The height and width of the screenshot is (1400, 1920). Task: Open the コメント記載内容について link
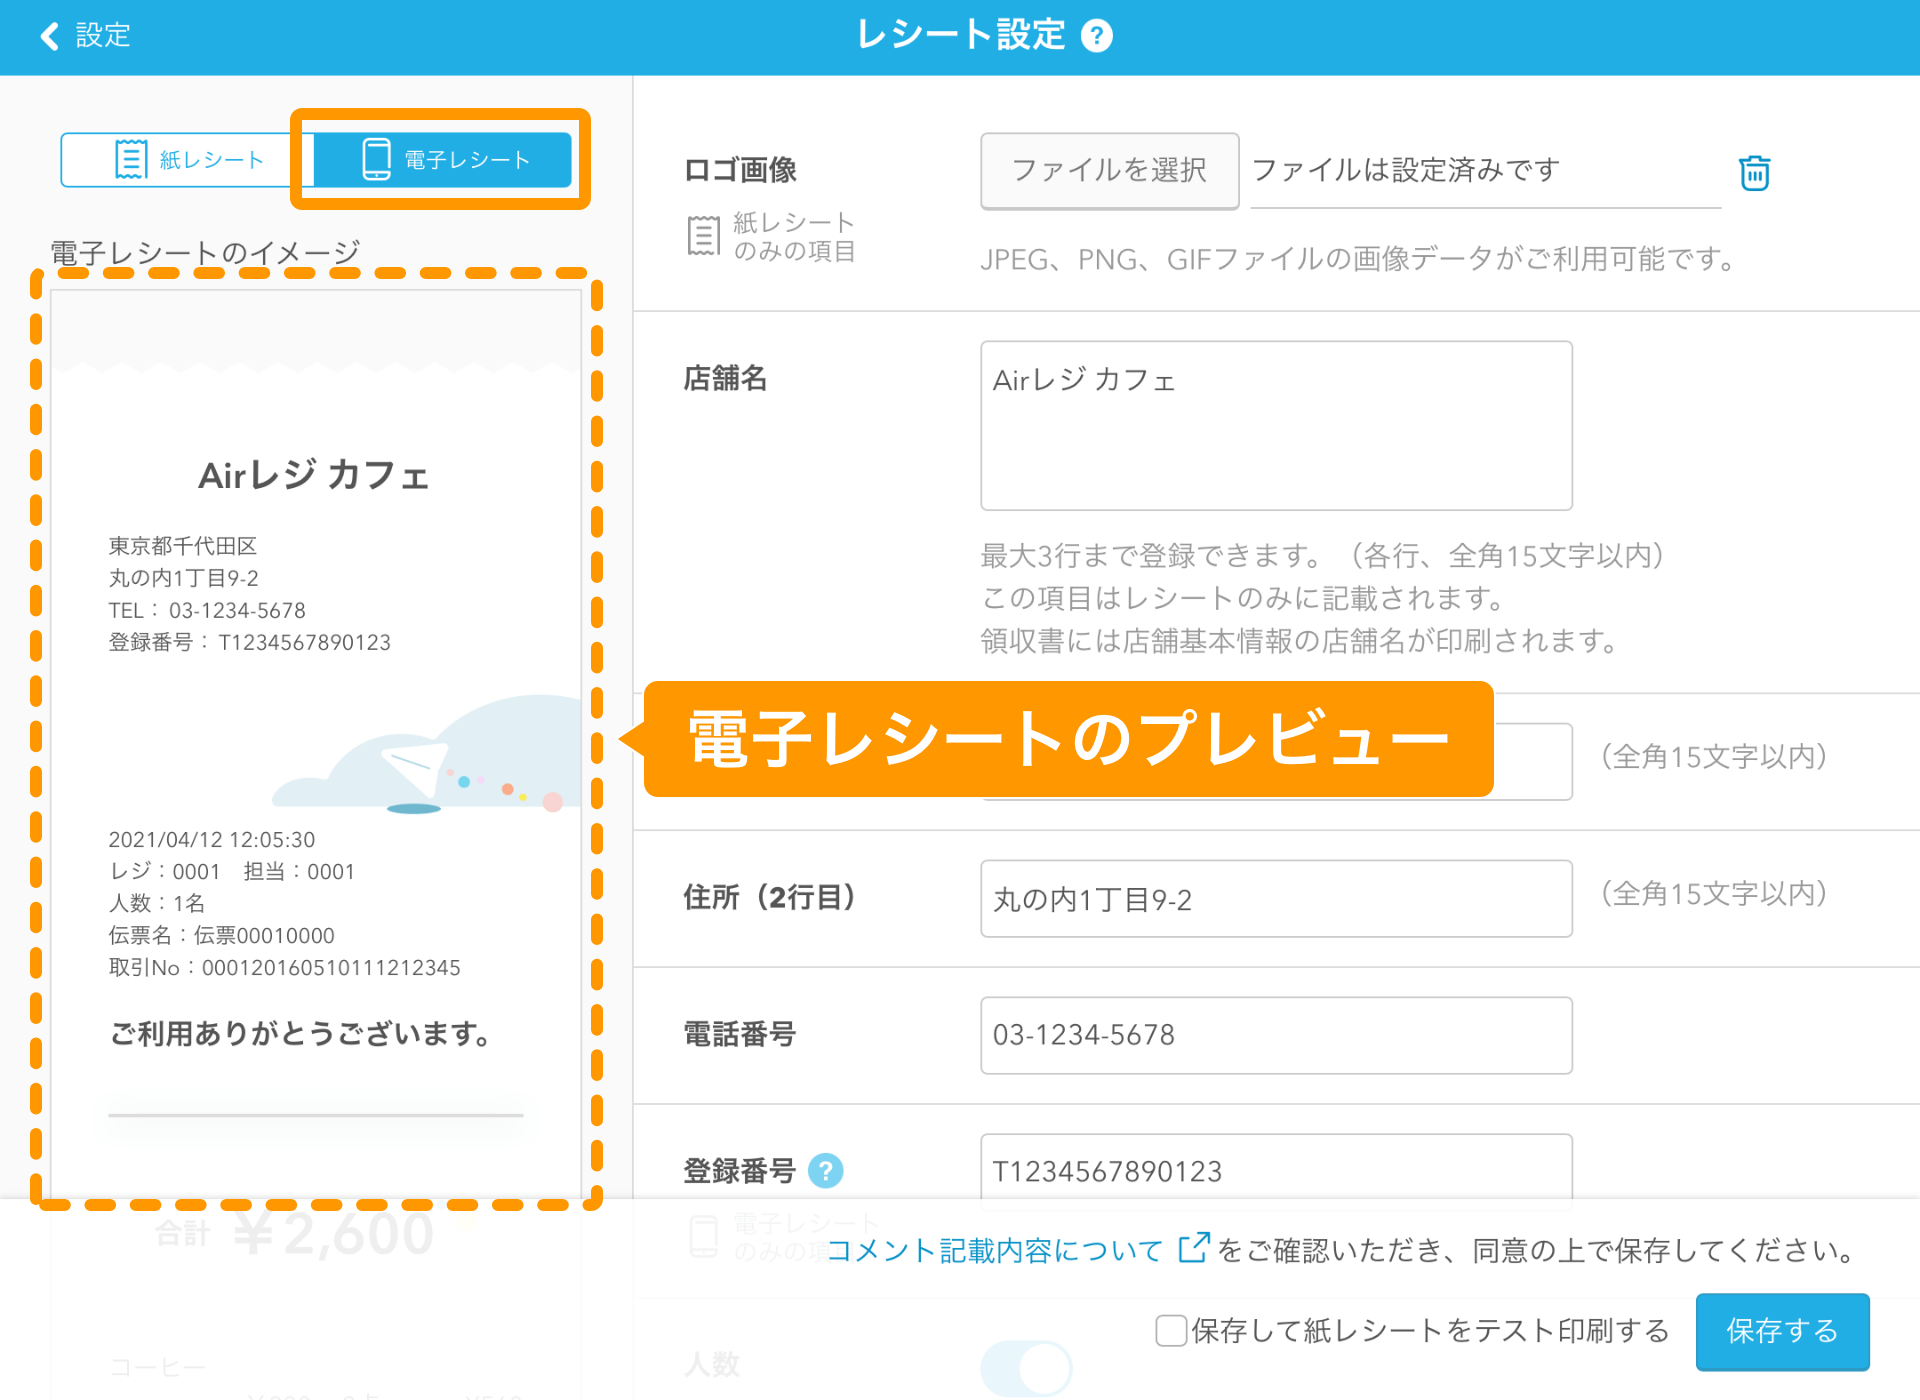(x=1017, y=1250)
